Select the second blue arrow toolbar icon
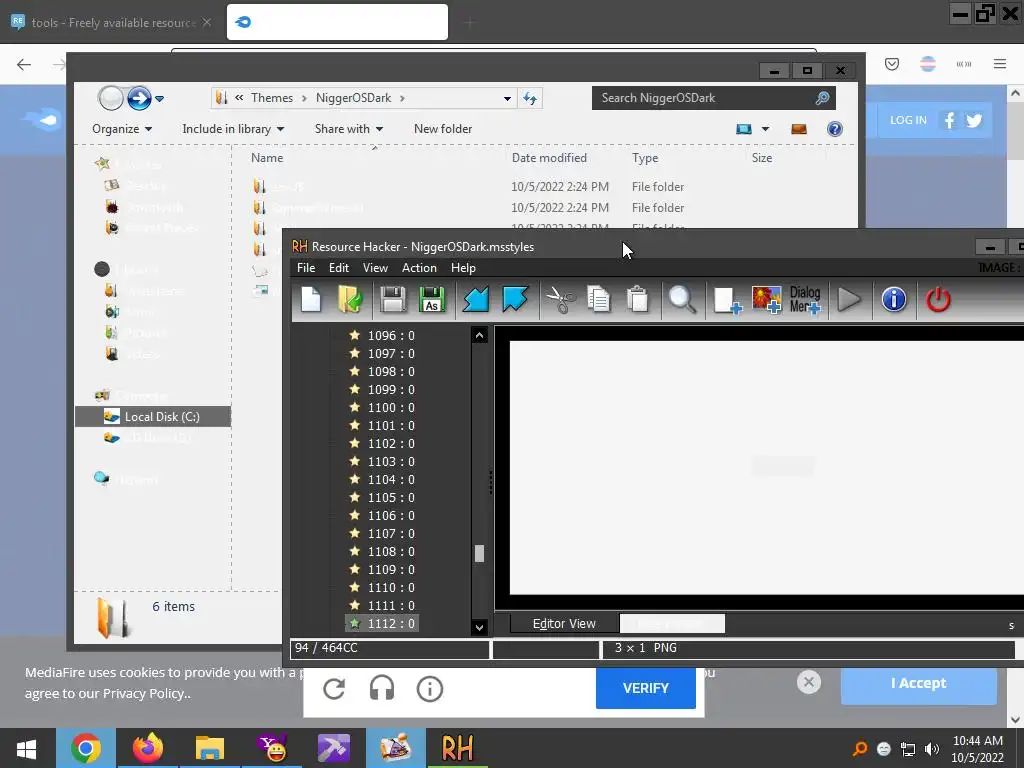Screen dimensions: 1024x768 click(515, 300)
